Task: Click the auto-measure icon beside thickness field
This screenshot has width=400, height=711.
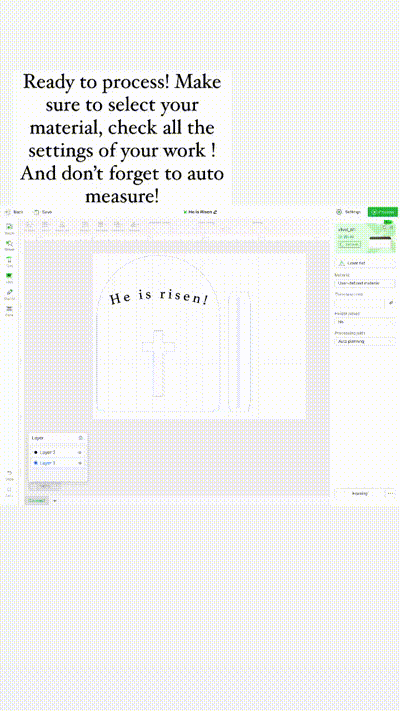Action: pyautogui.click(x=391, y=302)
